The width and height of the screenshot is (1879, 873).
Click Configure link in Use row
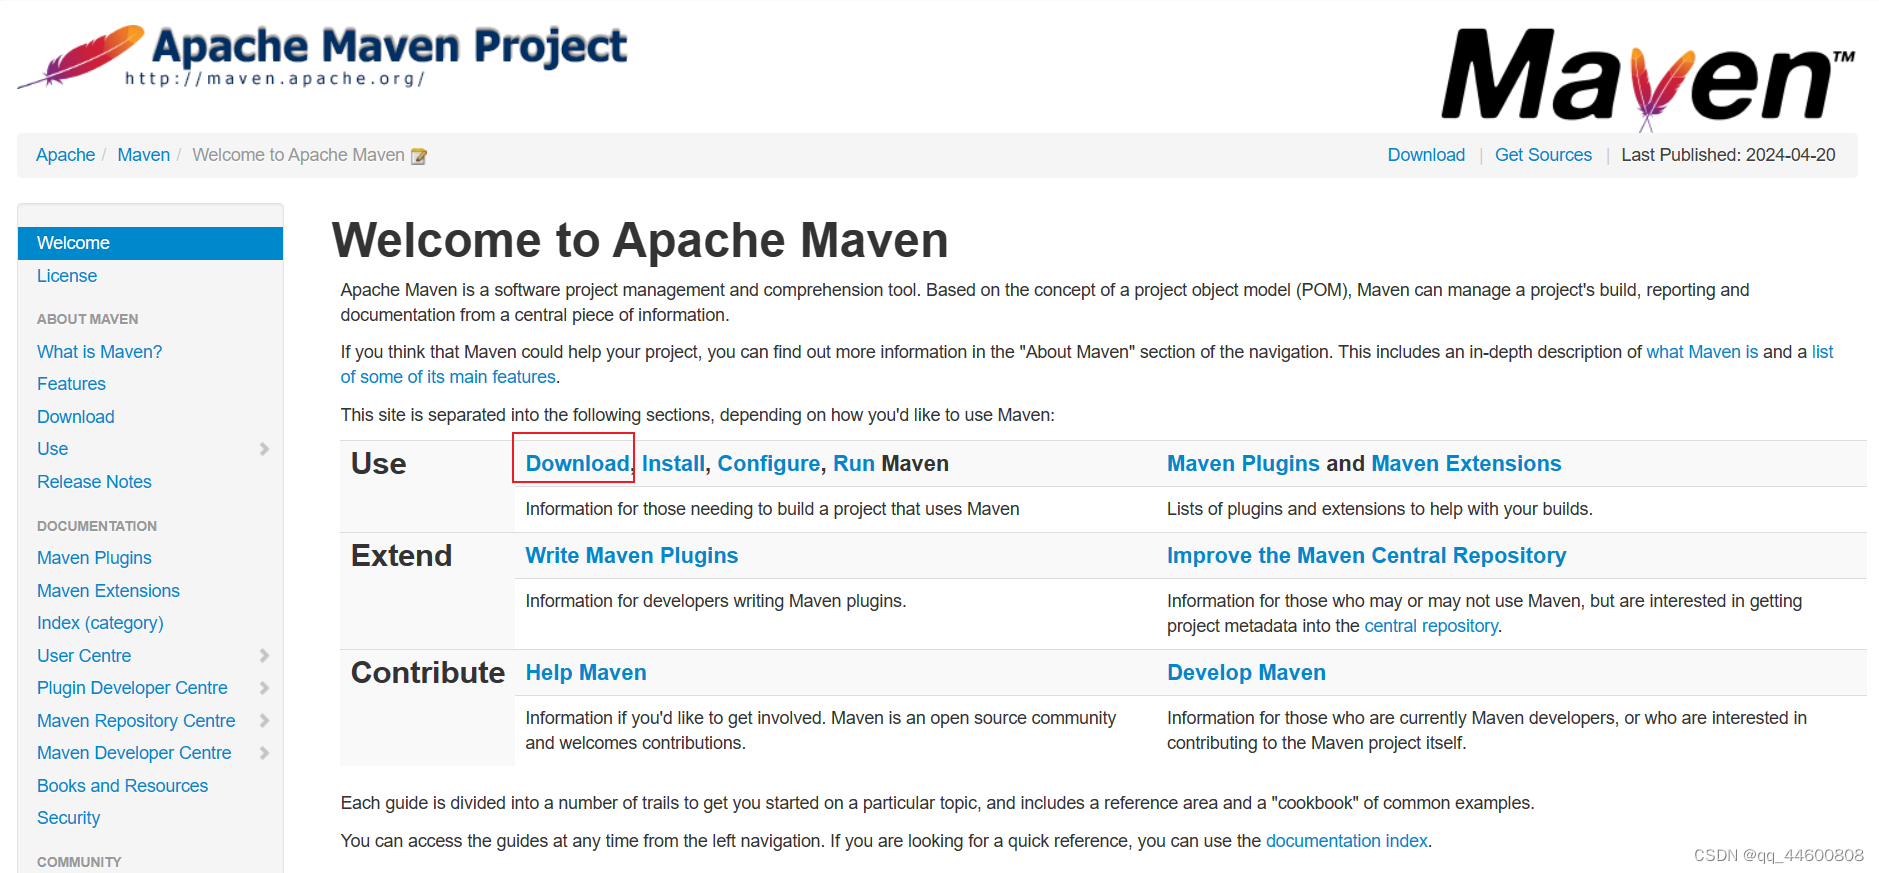coord(768,464)
